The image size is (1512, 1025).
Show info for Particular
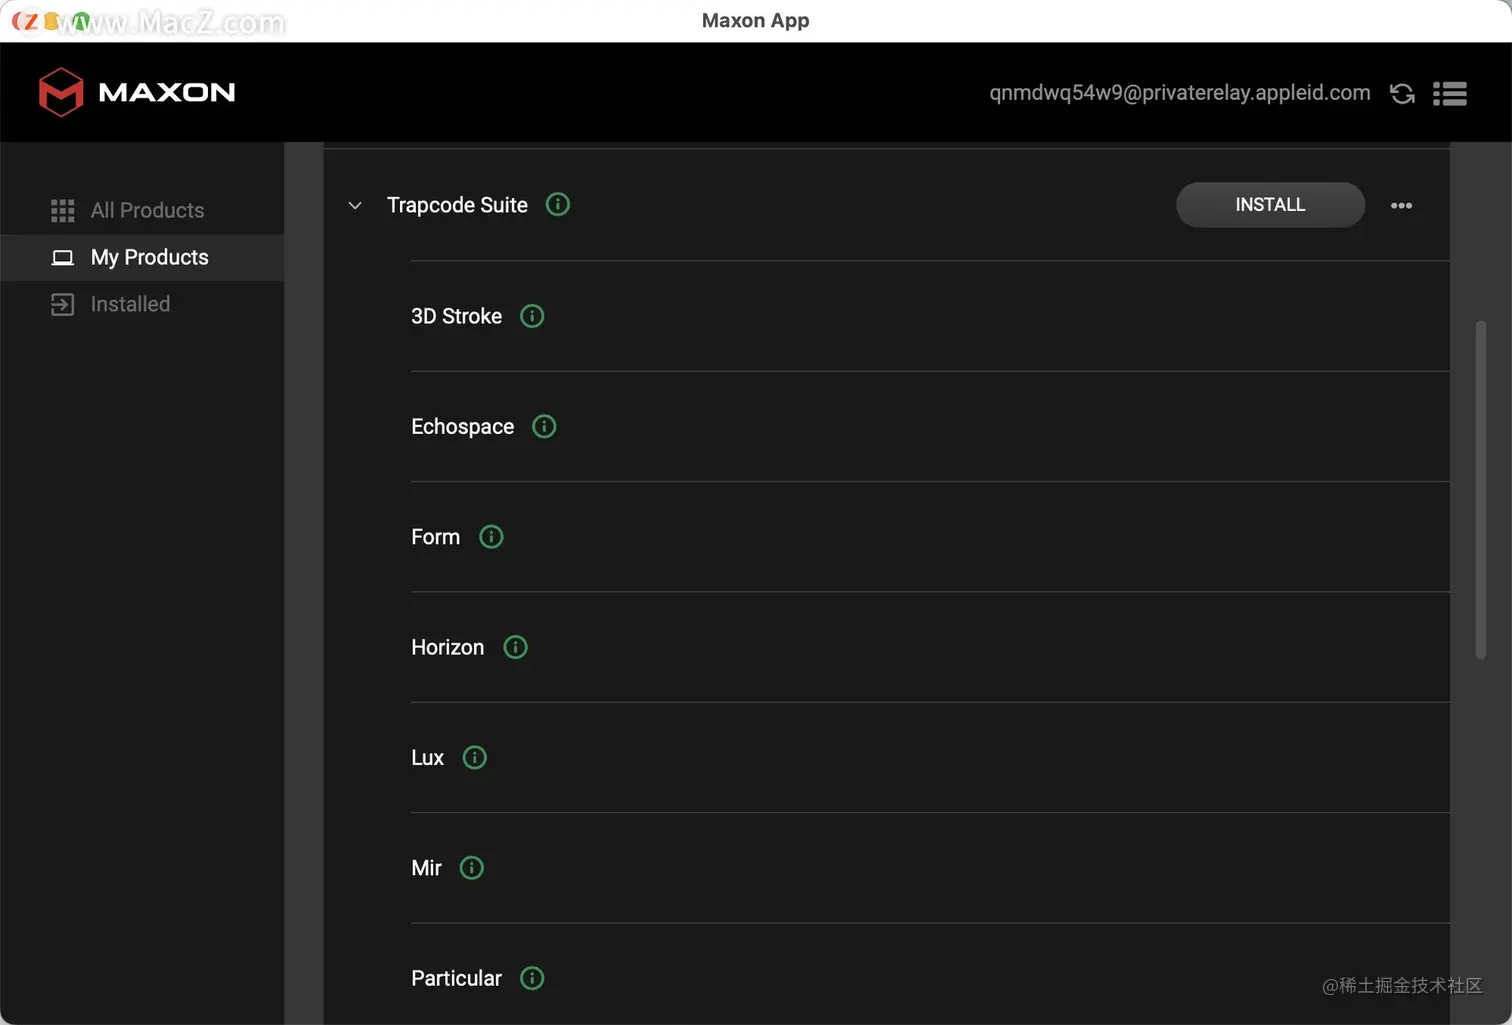click(x=532, y=978)
